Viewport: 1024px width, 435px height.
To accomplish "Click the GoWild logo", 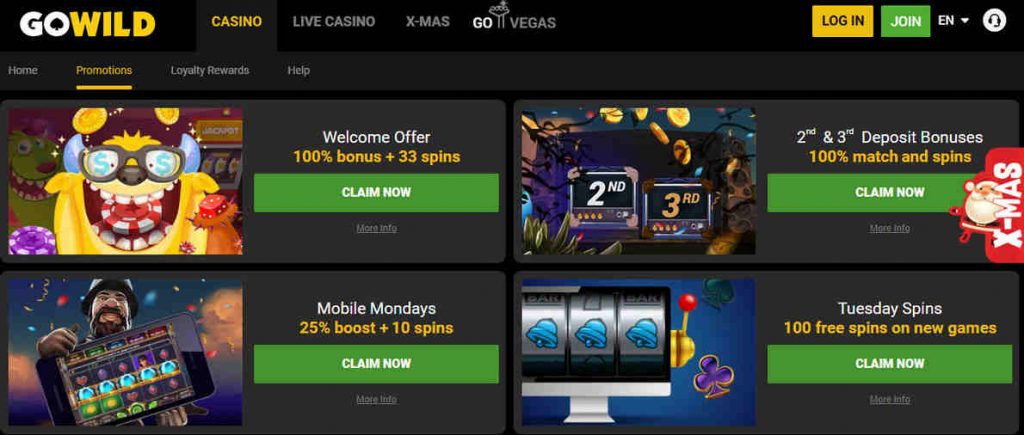I will [x=88, y=24].
